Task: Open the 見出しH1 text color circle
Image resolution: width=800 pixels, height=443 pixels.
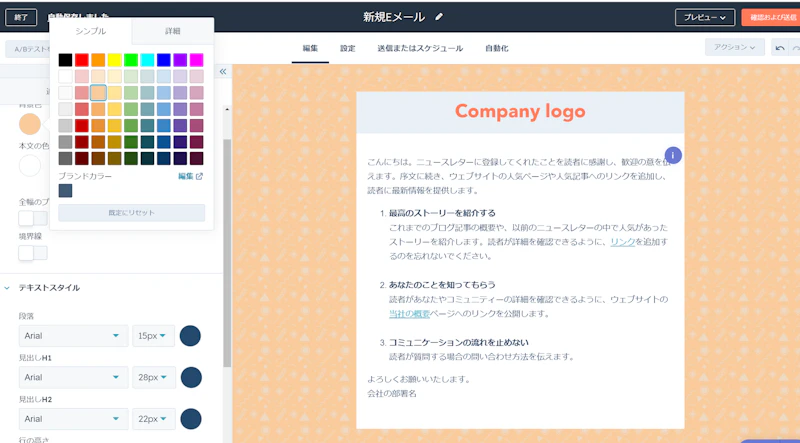Action: [x=191, y=377]
